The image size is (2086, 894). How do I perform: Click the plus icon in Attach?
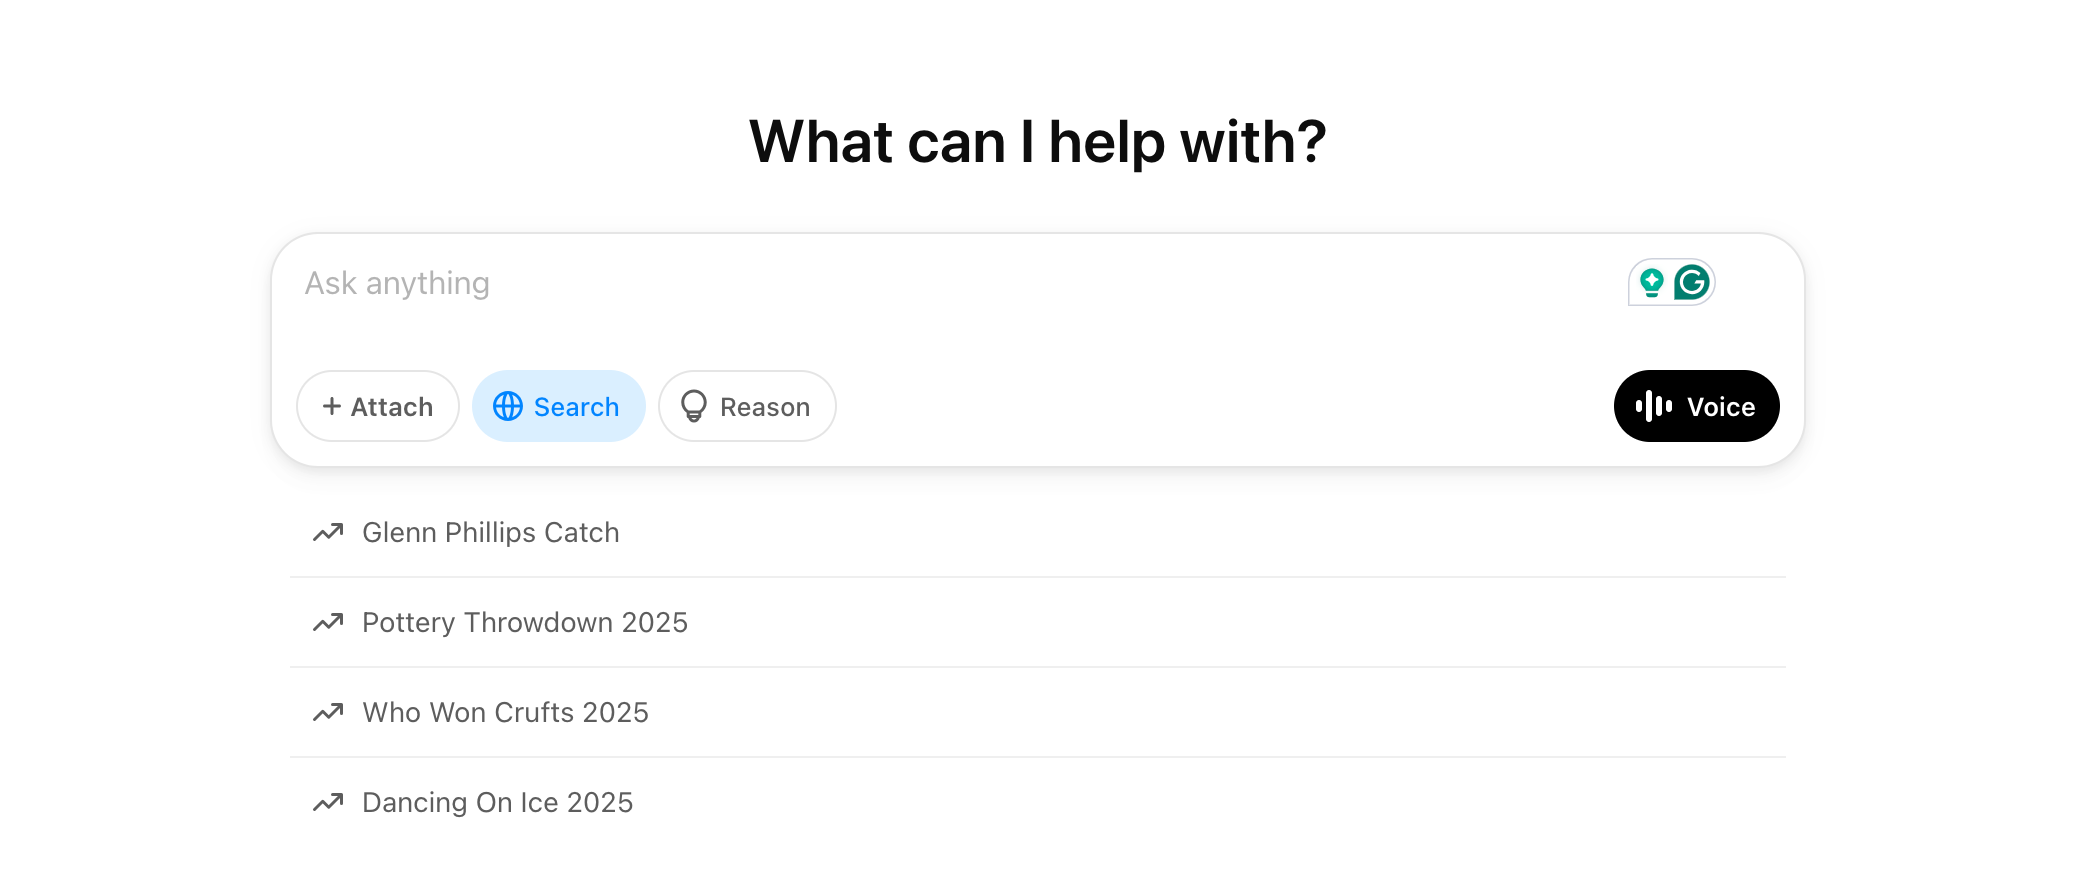point(332,406)
